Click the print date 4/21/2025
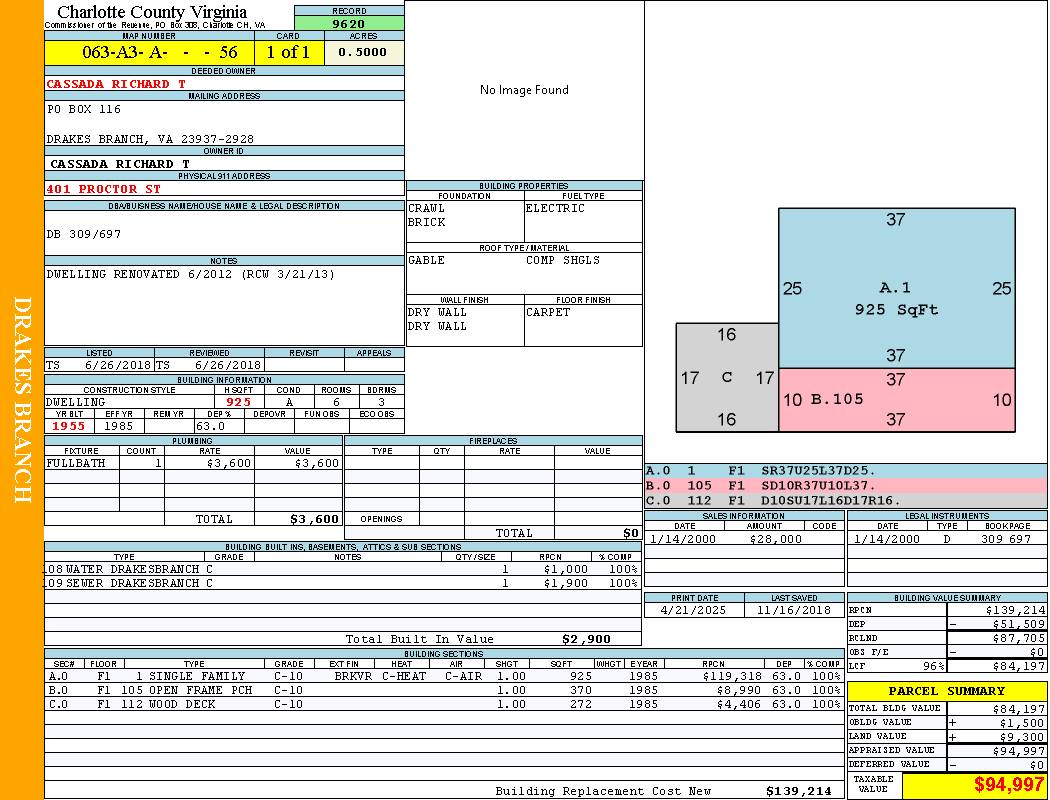1050x800 pixels. [693, 611]
